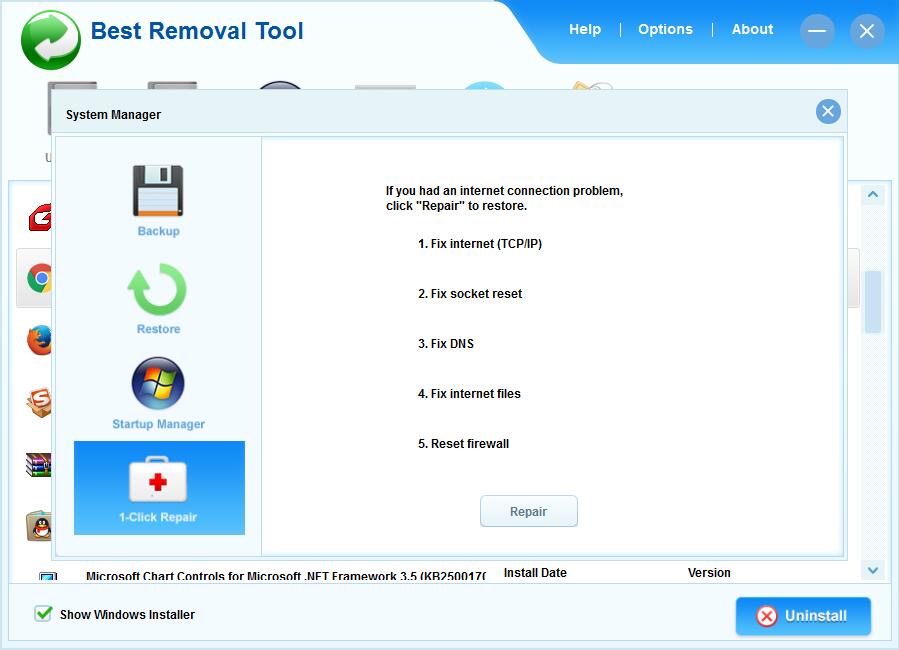Click the Best Removal Tool green logo
This screenshot has height=650, width=899.
(x=50, y=40)
